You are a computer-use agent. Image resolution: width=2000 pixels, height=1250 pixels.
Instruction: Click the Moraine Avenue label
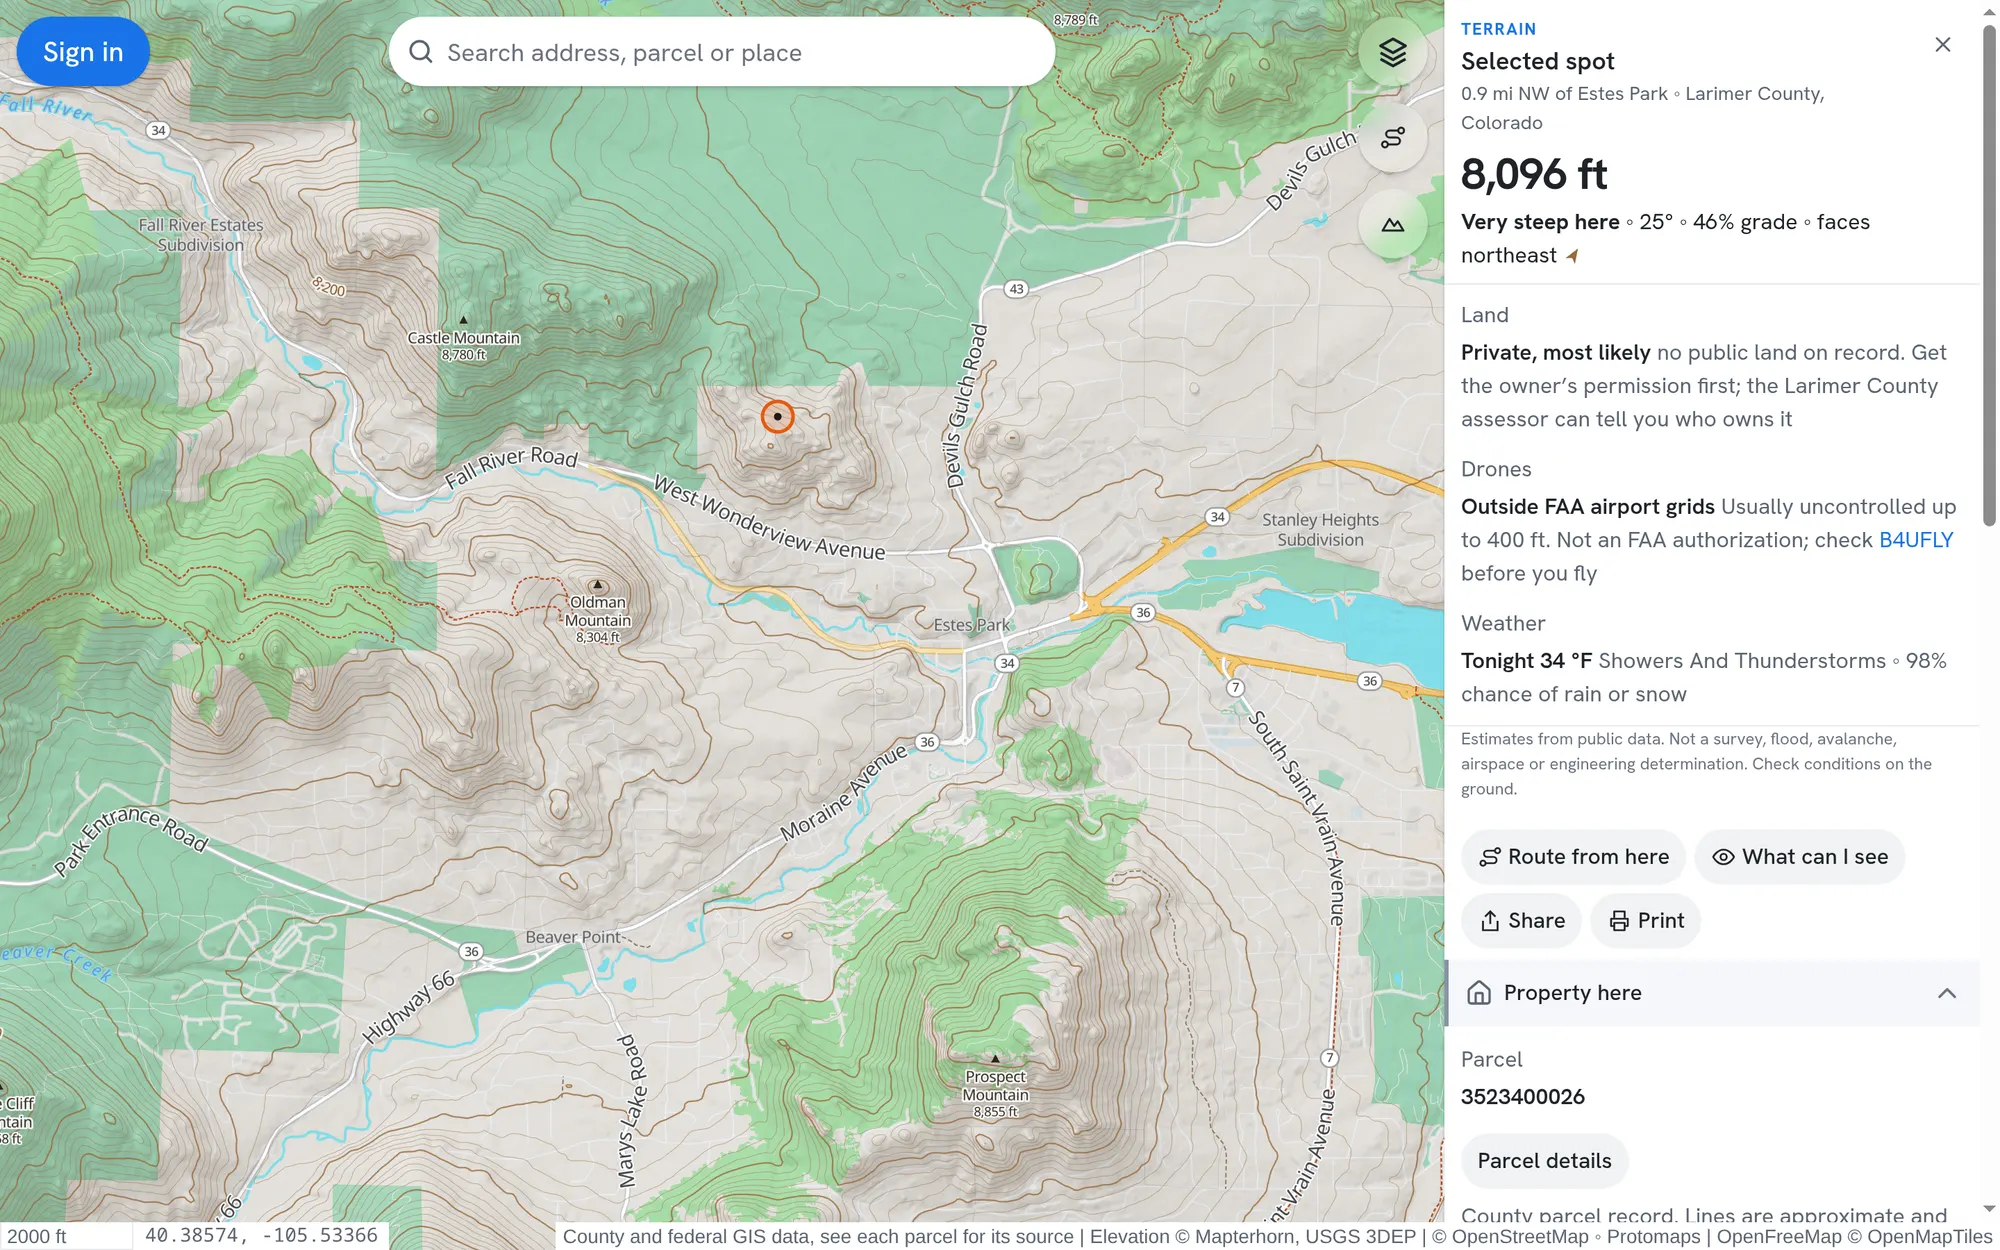pos(842,792)
